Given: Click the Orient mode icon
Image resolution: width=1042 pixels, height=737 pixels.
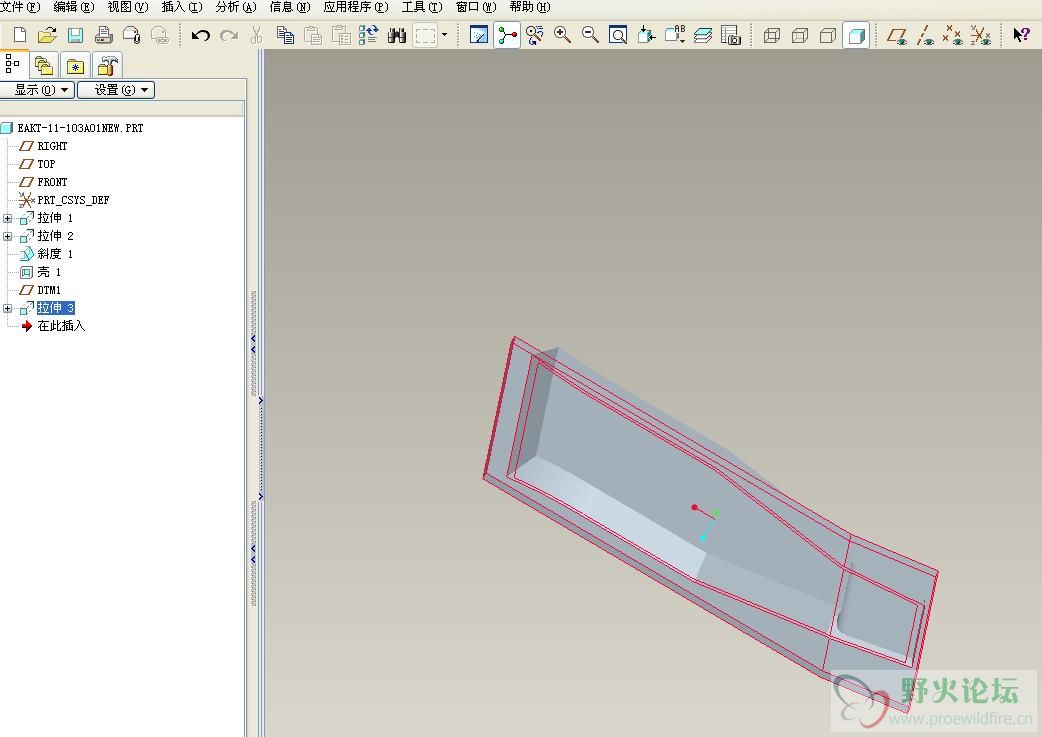Looking at the screenshot, I should coord(534,35).
